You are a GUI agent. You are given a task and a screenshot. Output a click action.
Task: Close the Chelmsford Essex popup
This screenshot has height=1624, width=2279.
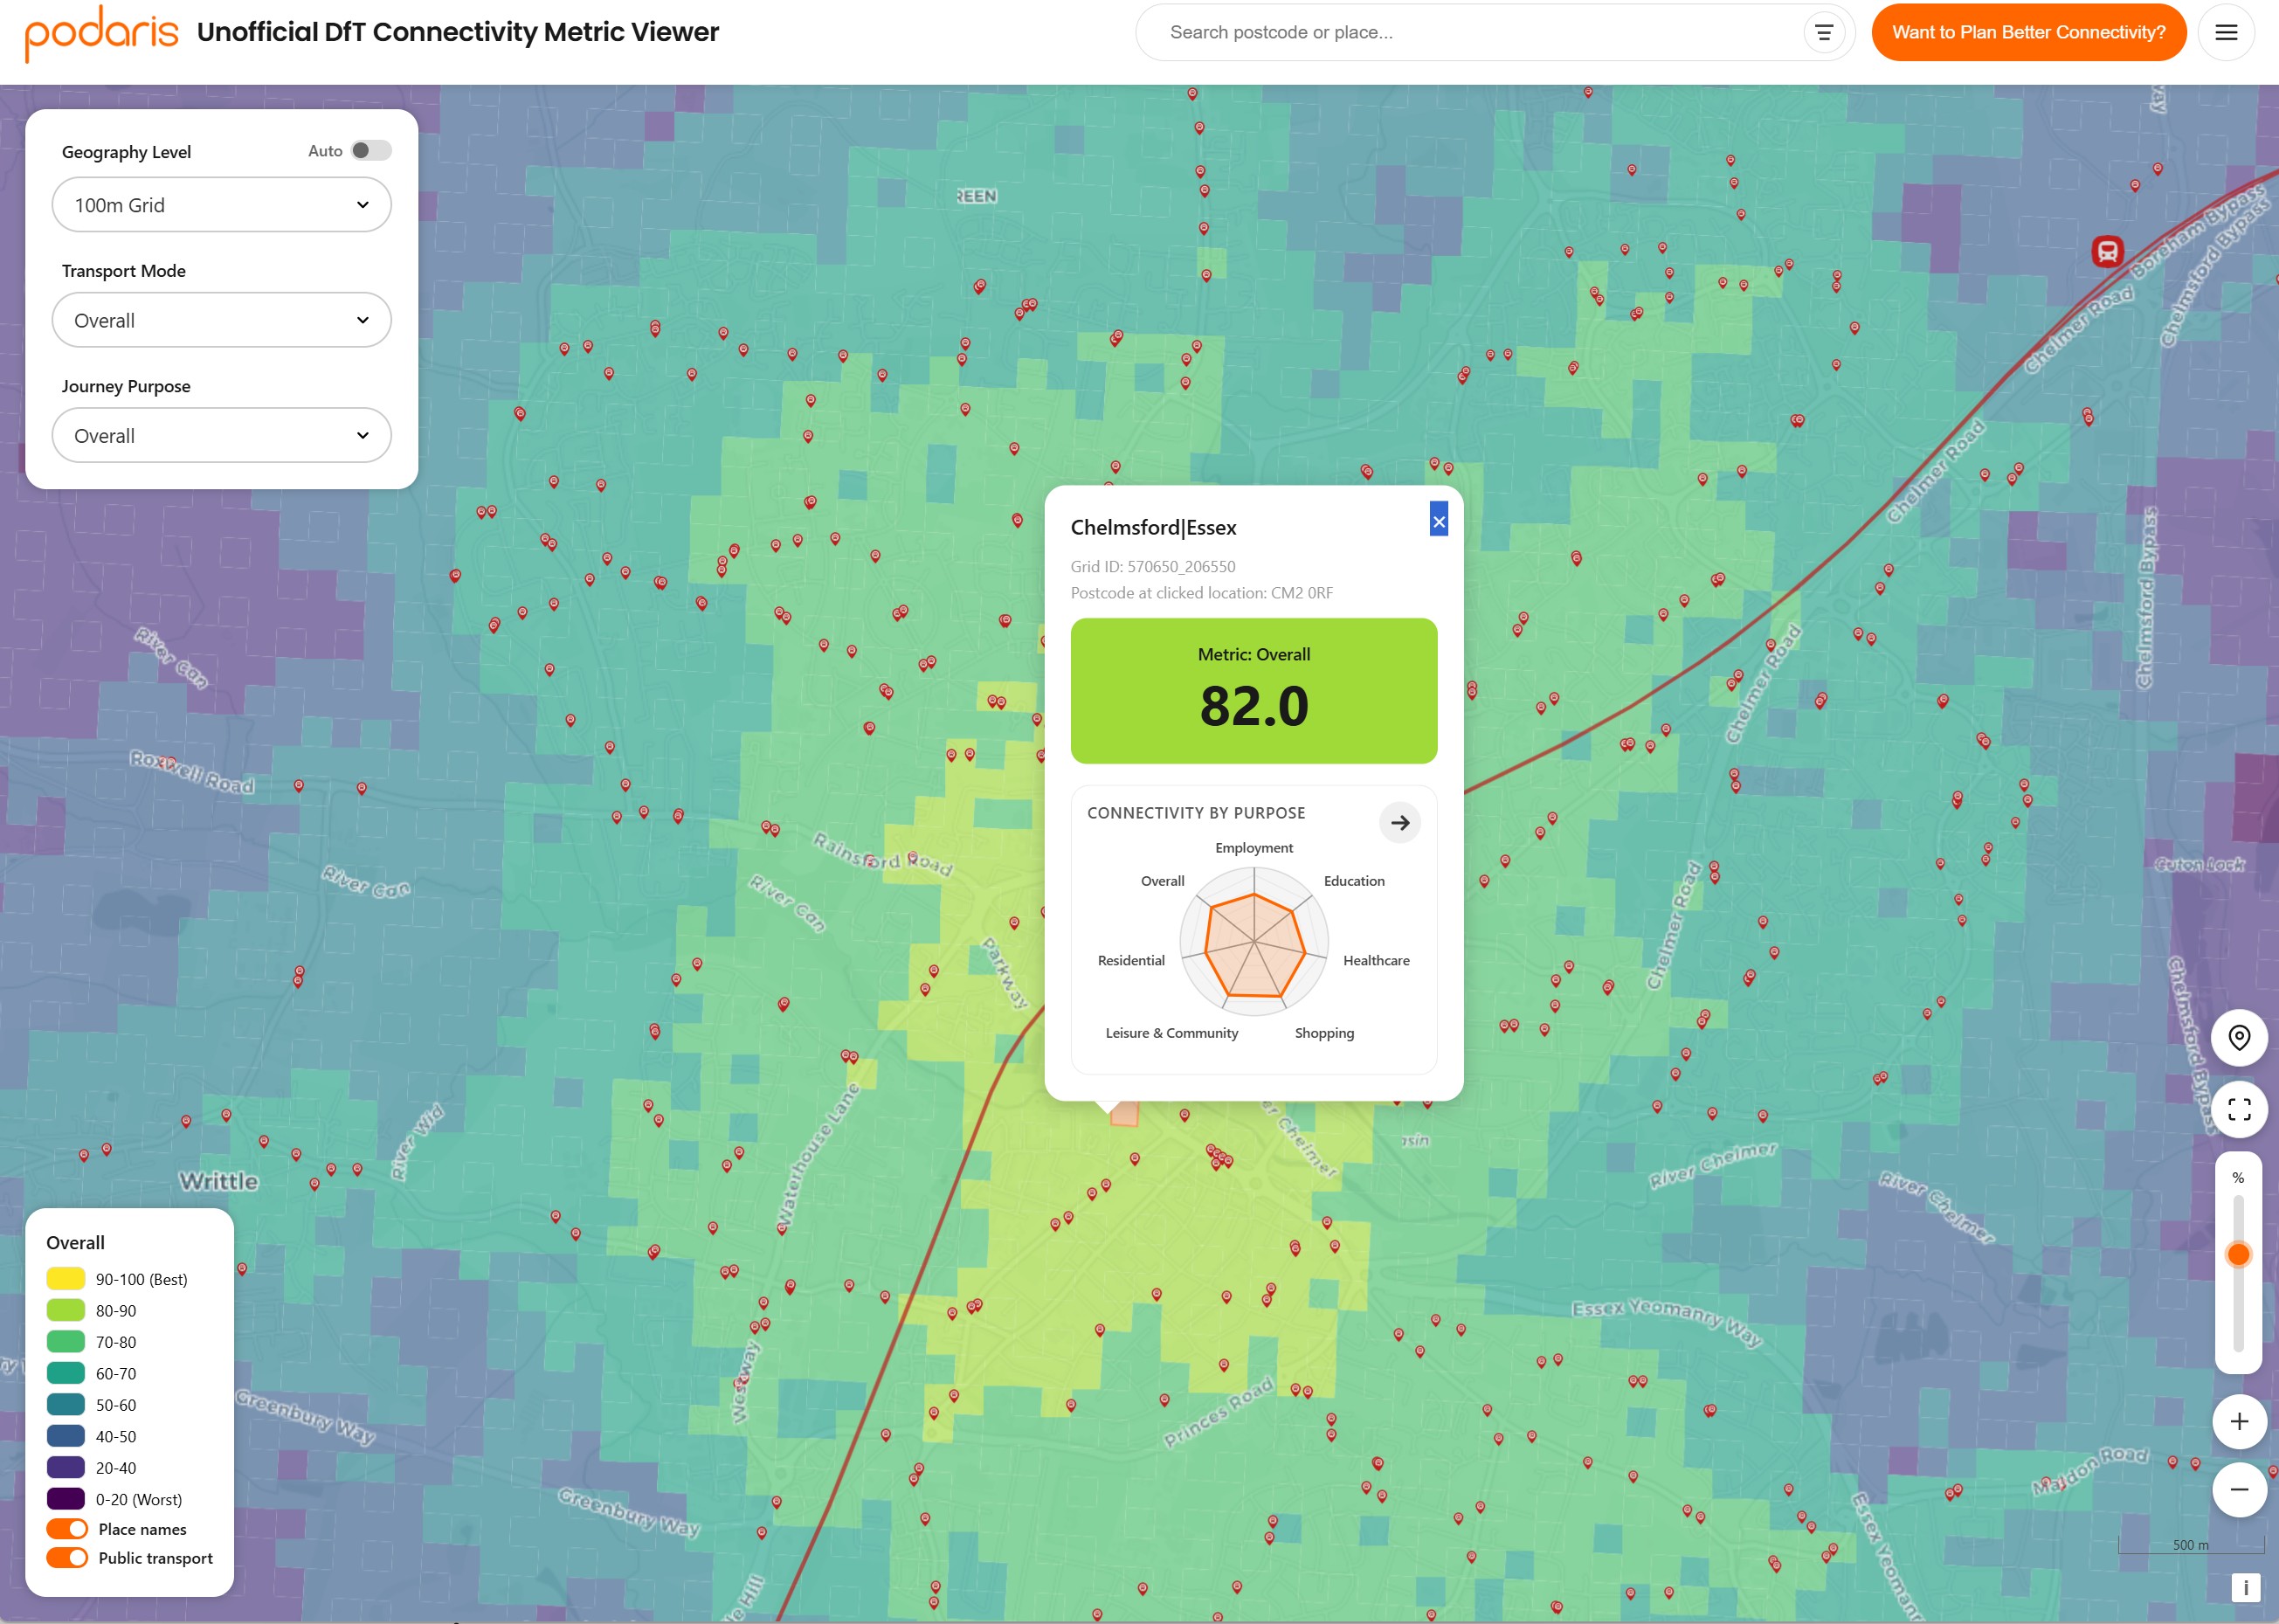point(1438,521)
